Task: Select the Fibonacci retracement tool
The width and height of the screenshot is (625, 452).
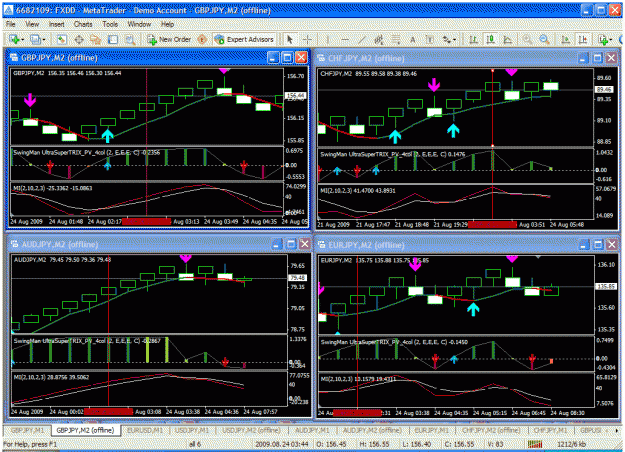Action: click(395, 39)
